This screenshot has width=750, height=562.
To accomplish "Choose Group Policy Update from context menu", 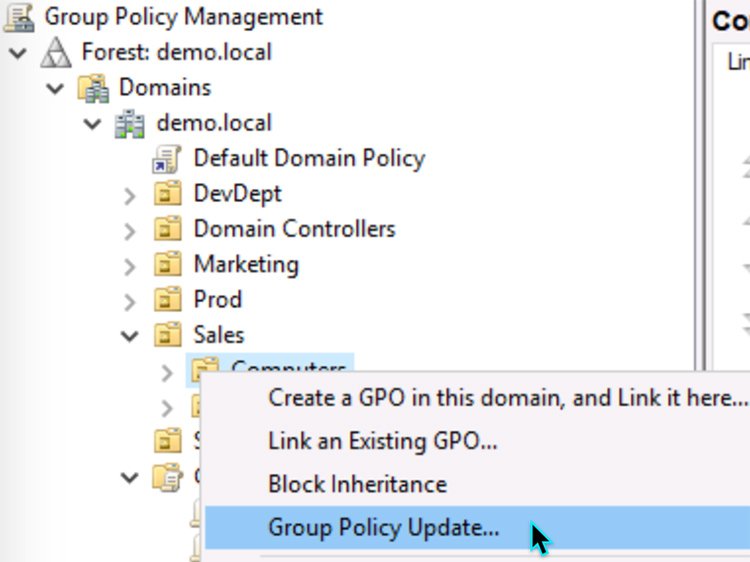I will click(383, 527).
